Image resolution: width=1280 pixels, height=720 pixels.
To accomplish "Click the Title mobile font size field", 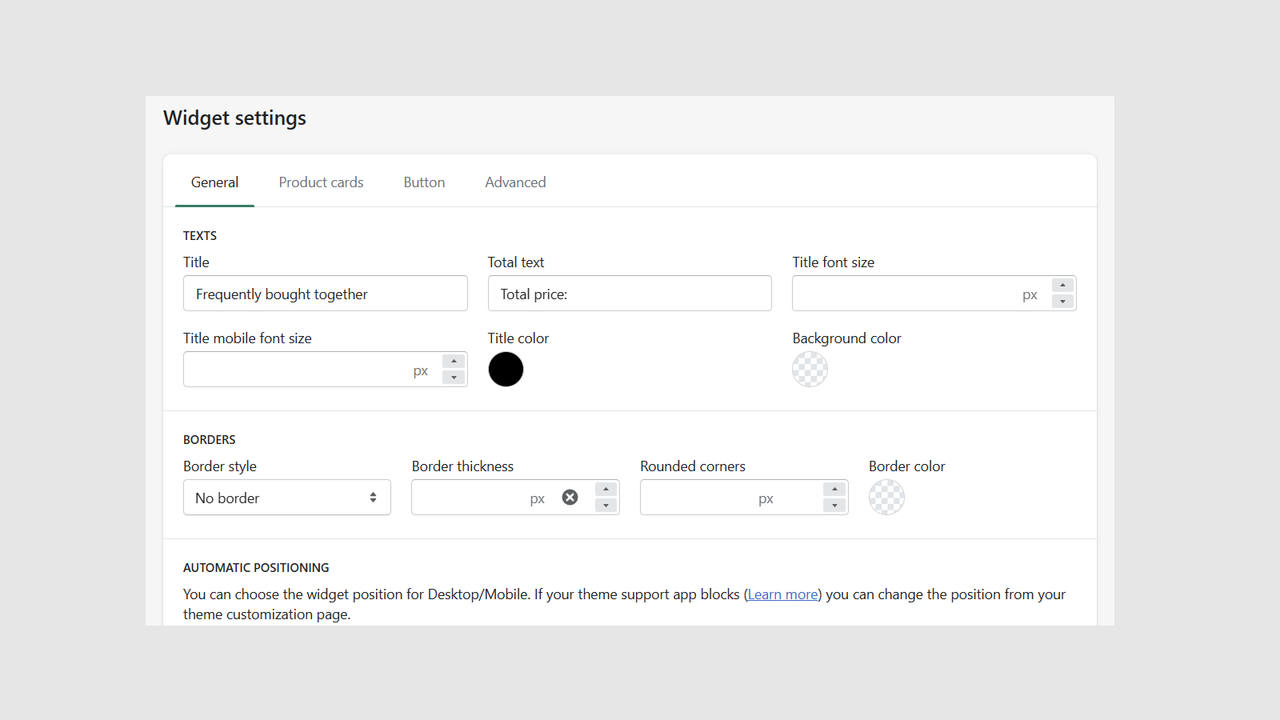I will pos(325,370).
